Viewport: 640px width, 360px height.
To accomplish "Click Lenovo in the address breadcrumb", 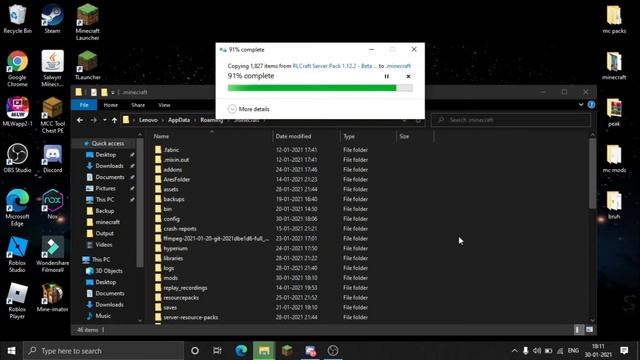I will [148, 120].
